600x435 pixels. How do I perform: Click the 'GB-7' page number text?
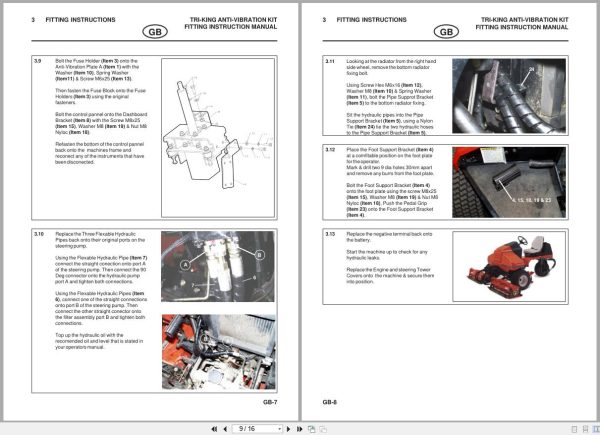pos(270,402)
